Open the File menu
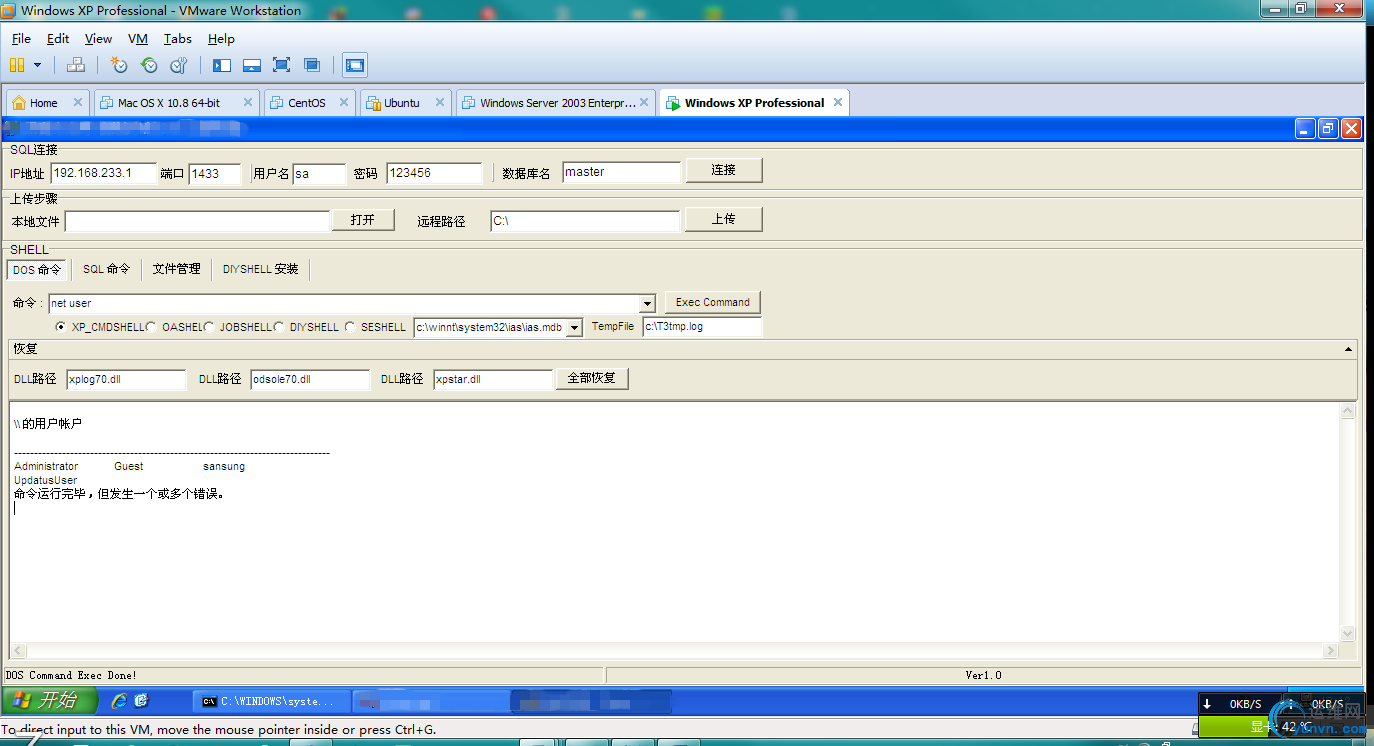The image size is (1374, 746). tap(21, 39)
